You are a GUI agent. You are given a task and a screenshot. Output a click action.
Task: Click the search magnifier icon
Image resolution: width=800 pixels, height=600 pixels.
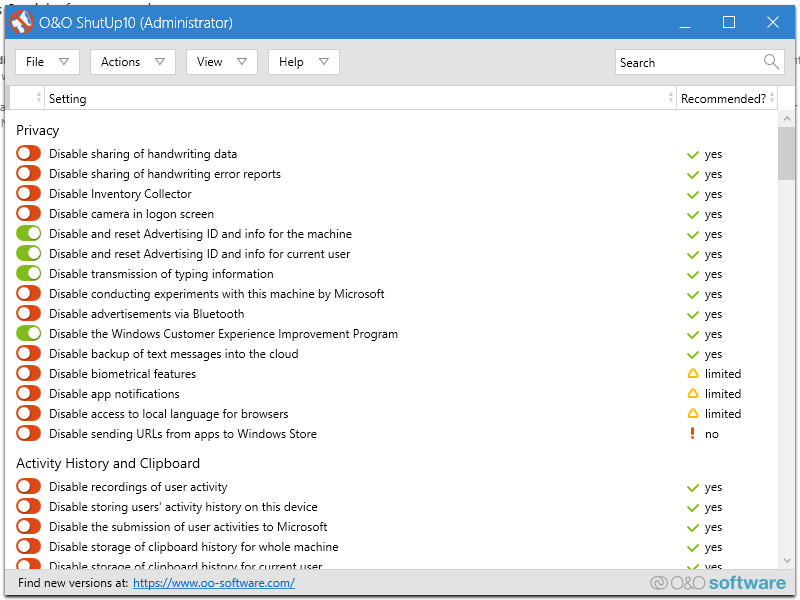click(x=771, y=62)
